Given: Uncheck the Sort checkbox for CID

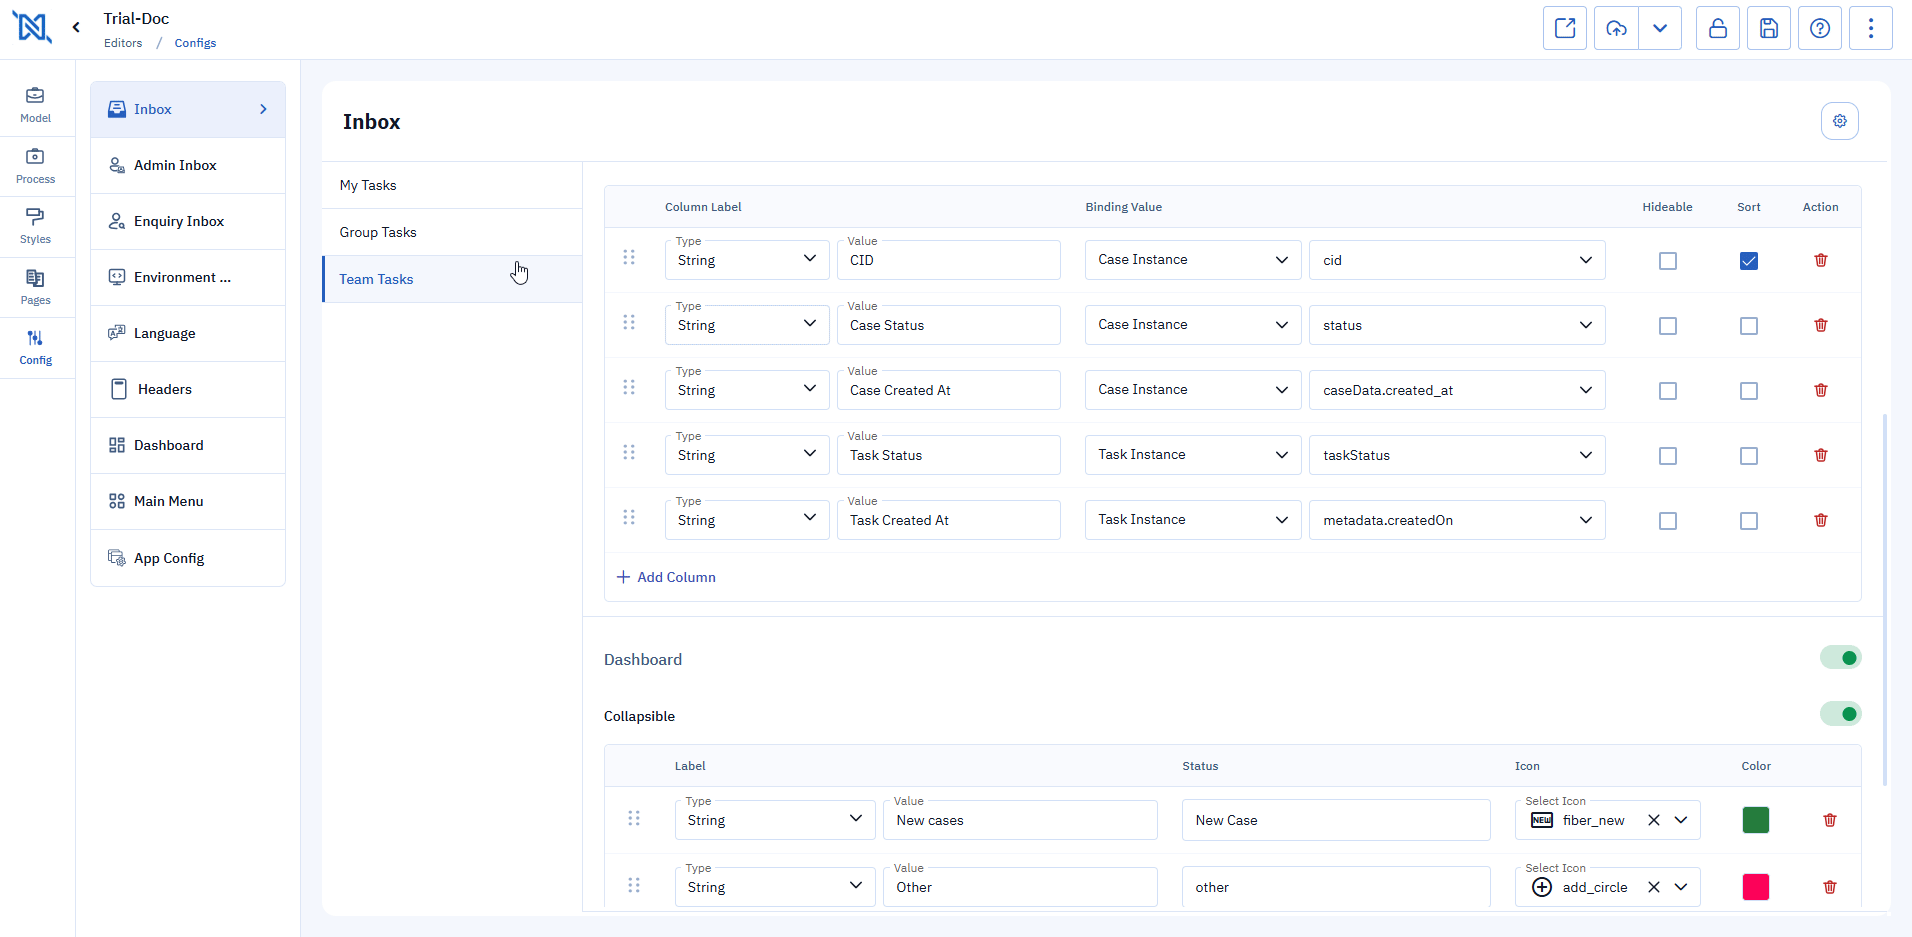Looking at the screenshot, I should pos(1749,261).
